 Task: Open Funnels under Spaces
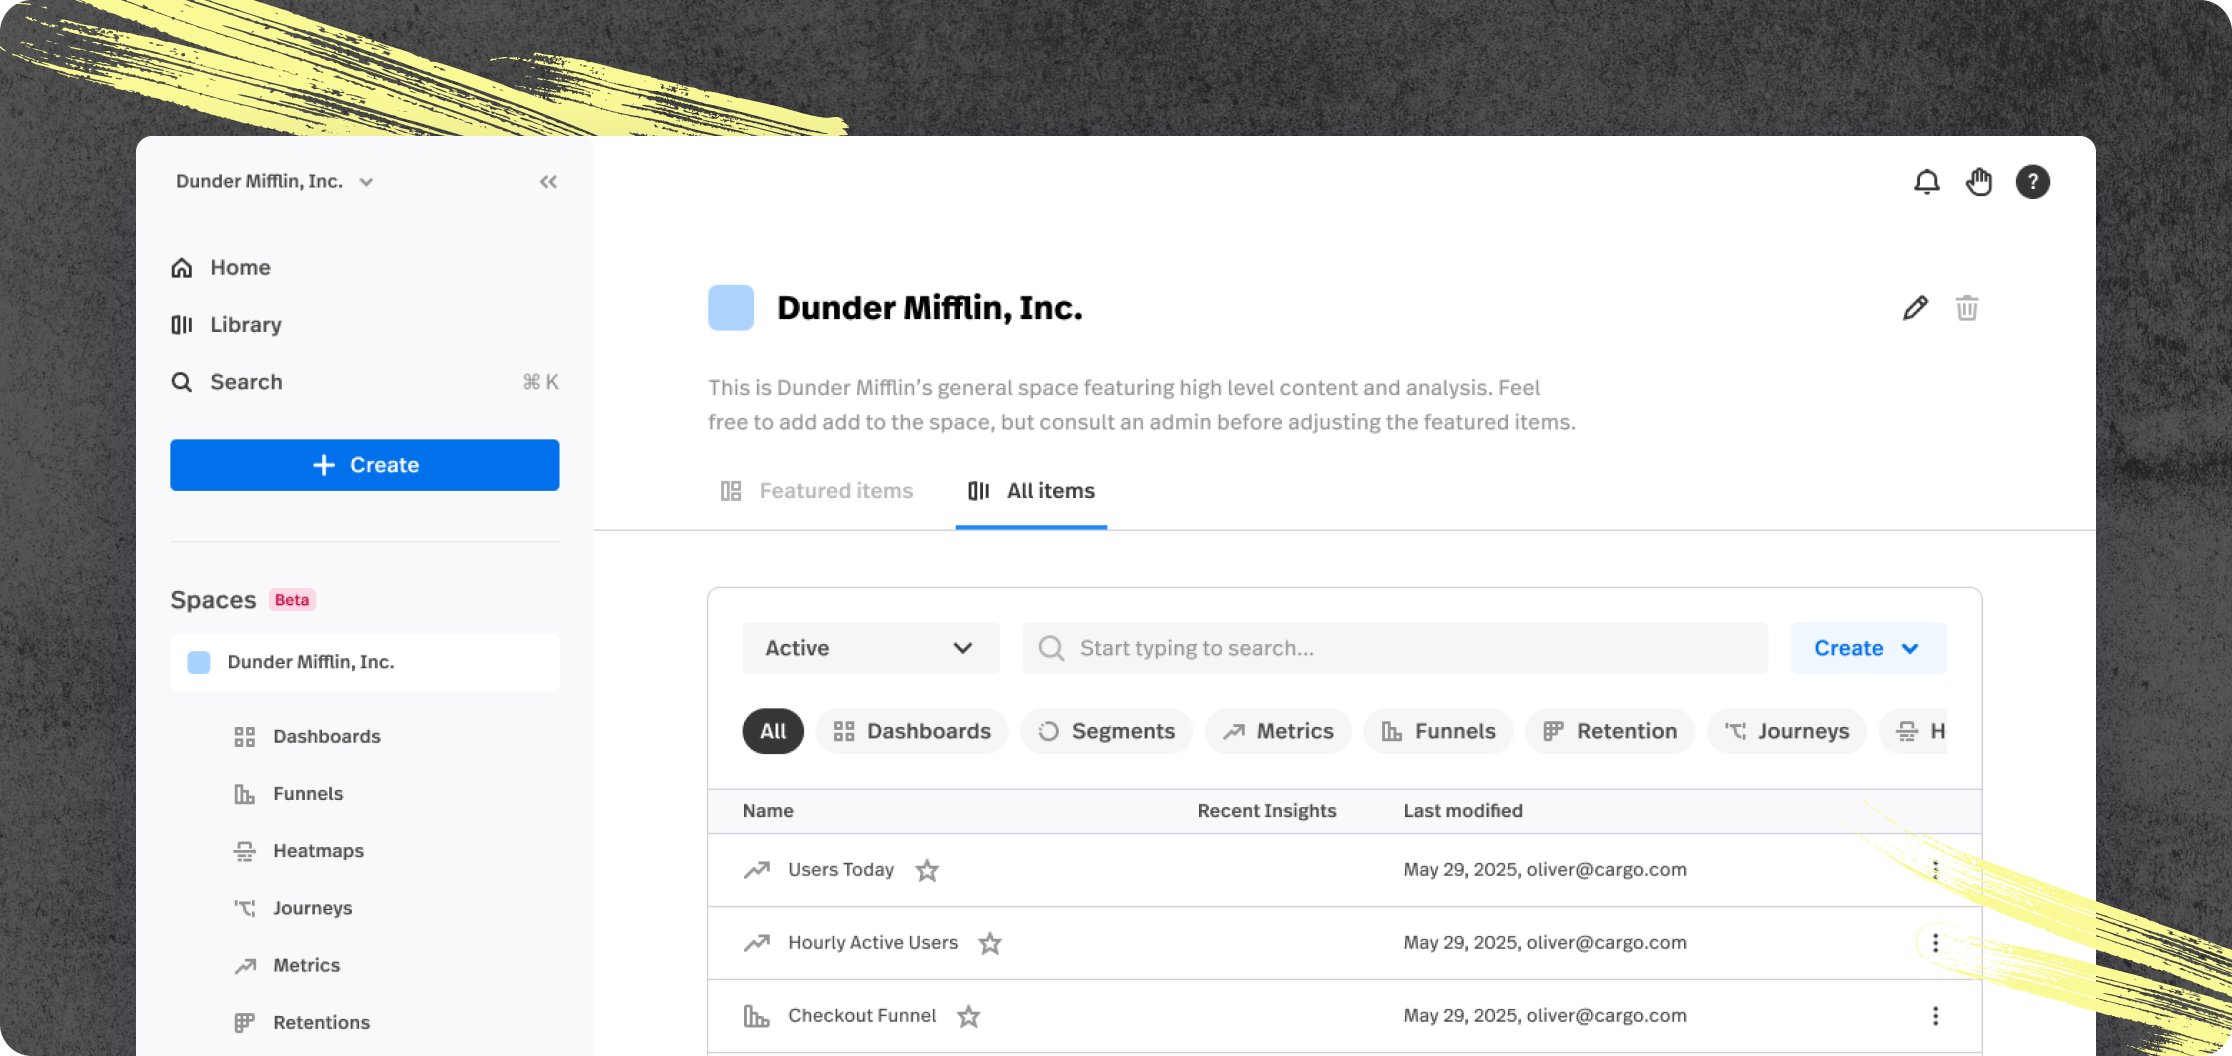pyautogui.click(x=288, y=794)
